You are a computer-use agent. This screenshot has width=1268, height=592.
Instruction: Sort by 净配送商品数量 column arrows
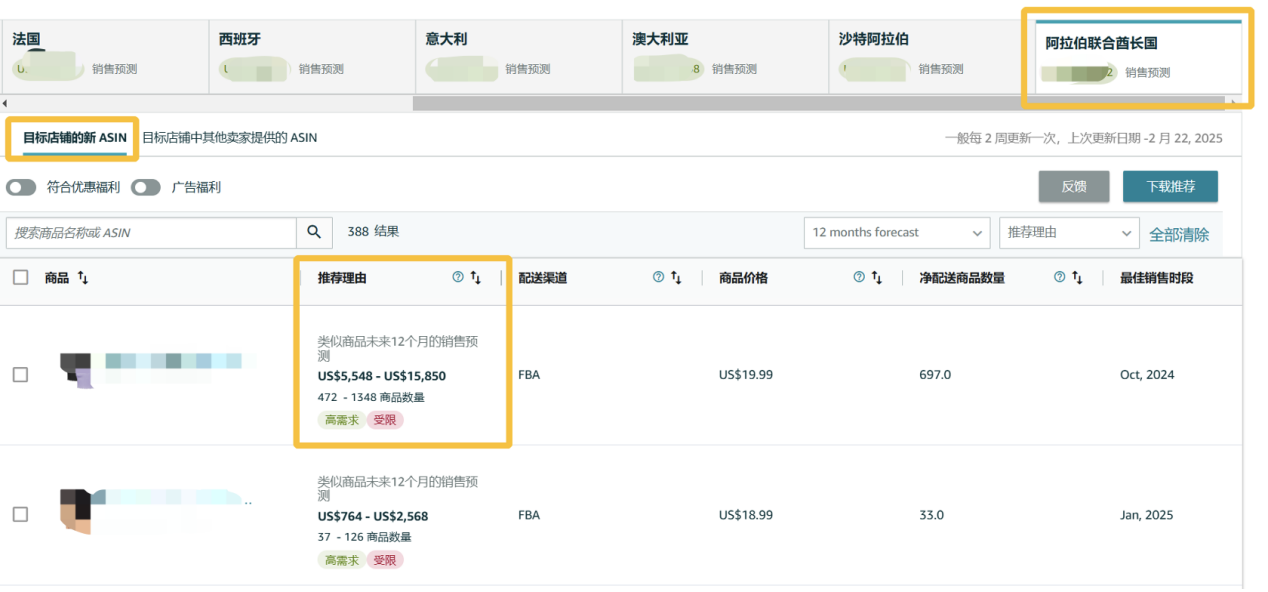1077,278
